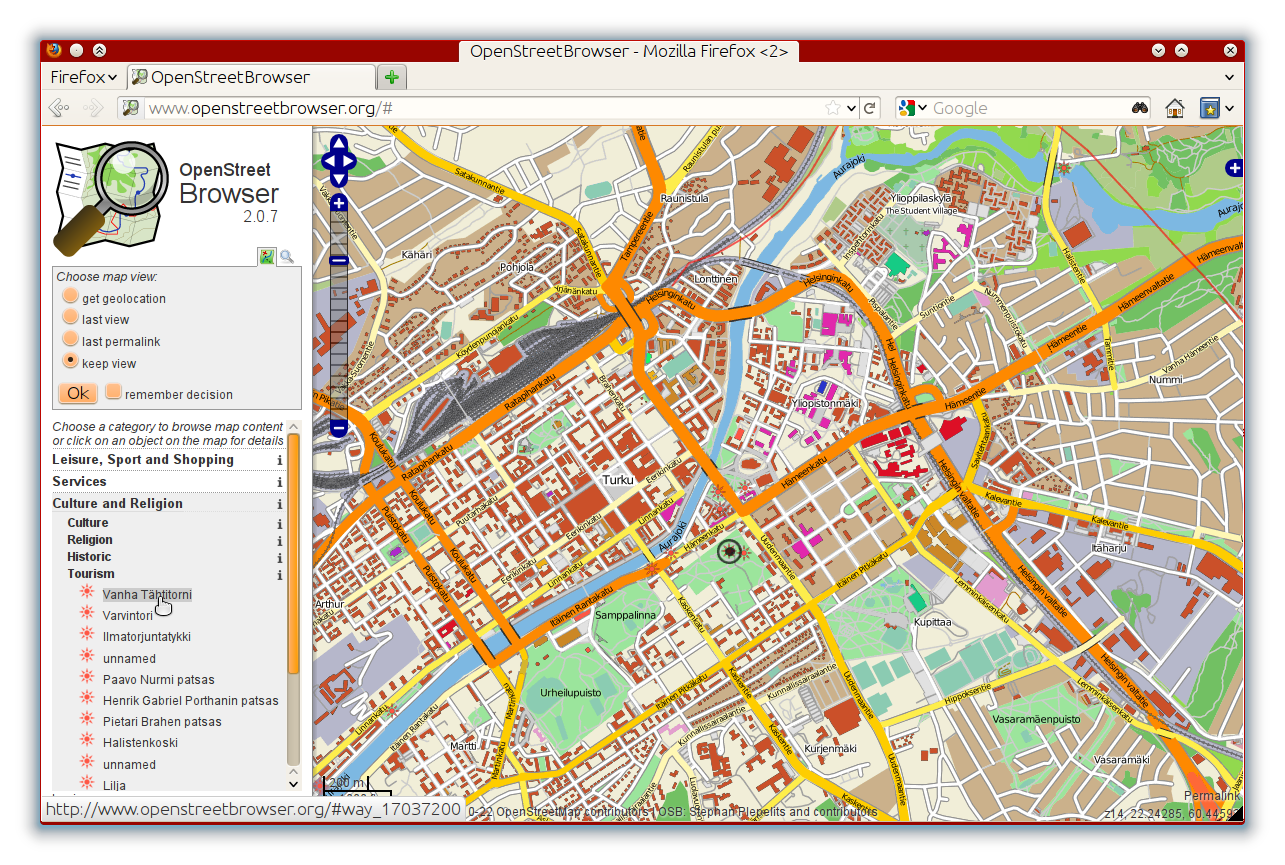Click the OpenStreetBrowser magnifier logo
1285x865 pixels.
click(x=111, y=198)
